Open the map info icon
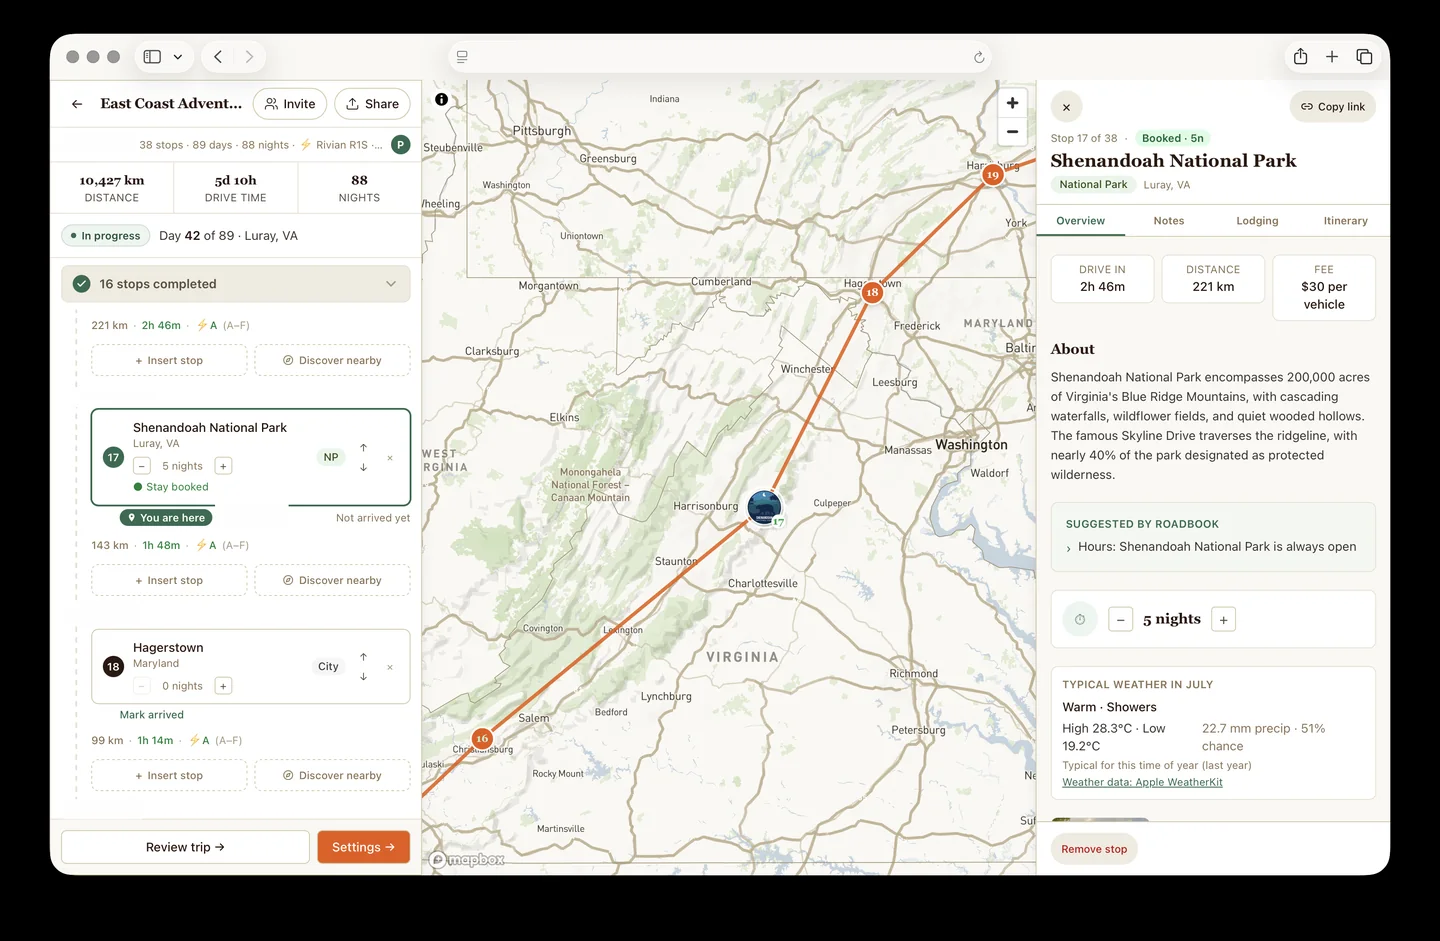Image resolution: width=1440 pixels, height=941 pixels. [441, 99]
